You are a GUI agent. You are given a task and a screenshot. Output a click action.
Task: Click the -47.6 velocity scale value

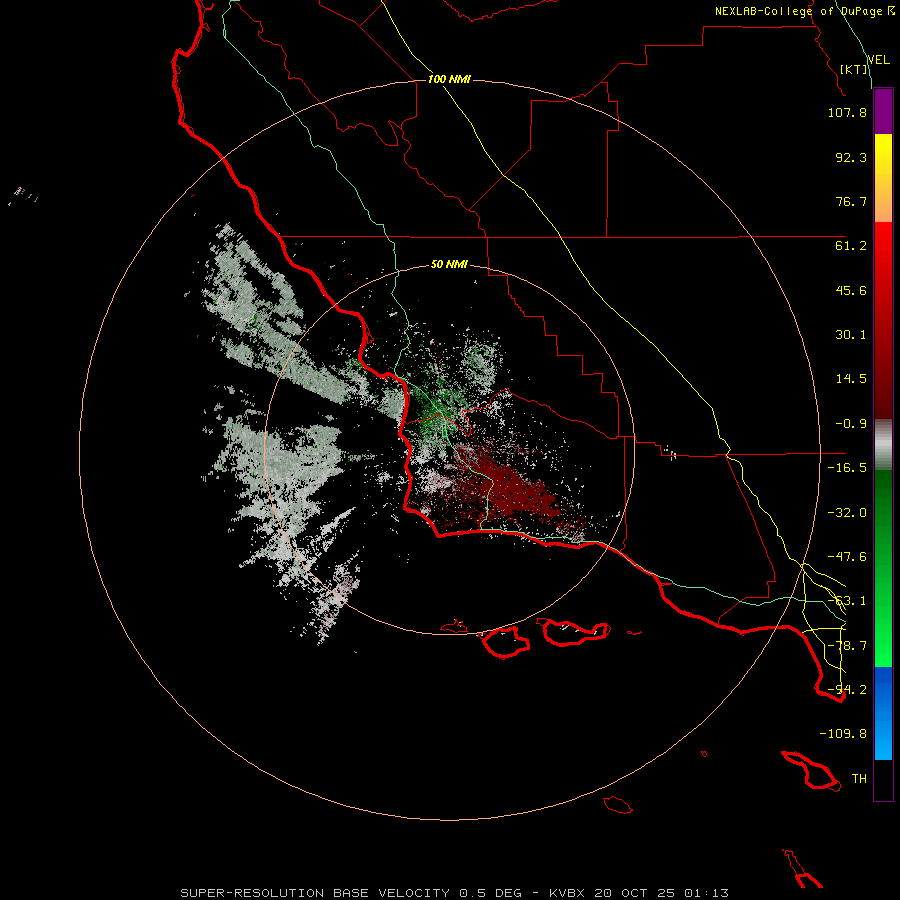(x=847, y=557)
